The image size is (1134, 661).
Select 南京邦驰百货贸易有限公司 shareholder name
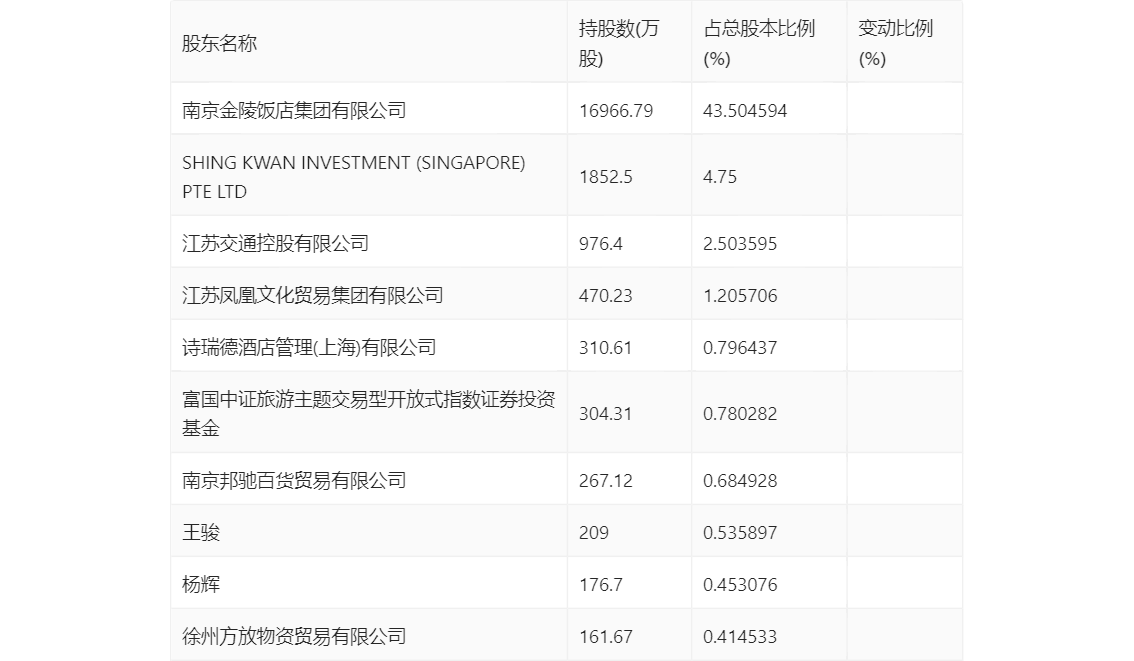point(294,481)
